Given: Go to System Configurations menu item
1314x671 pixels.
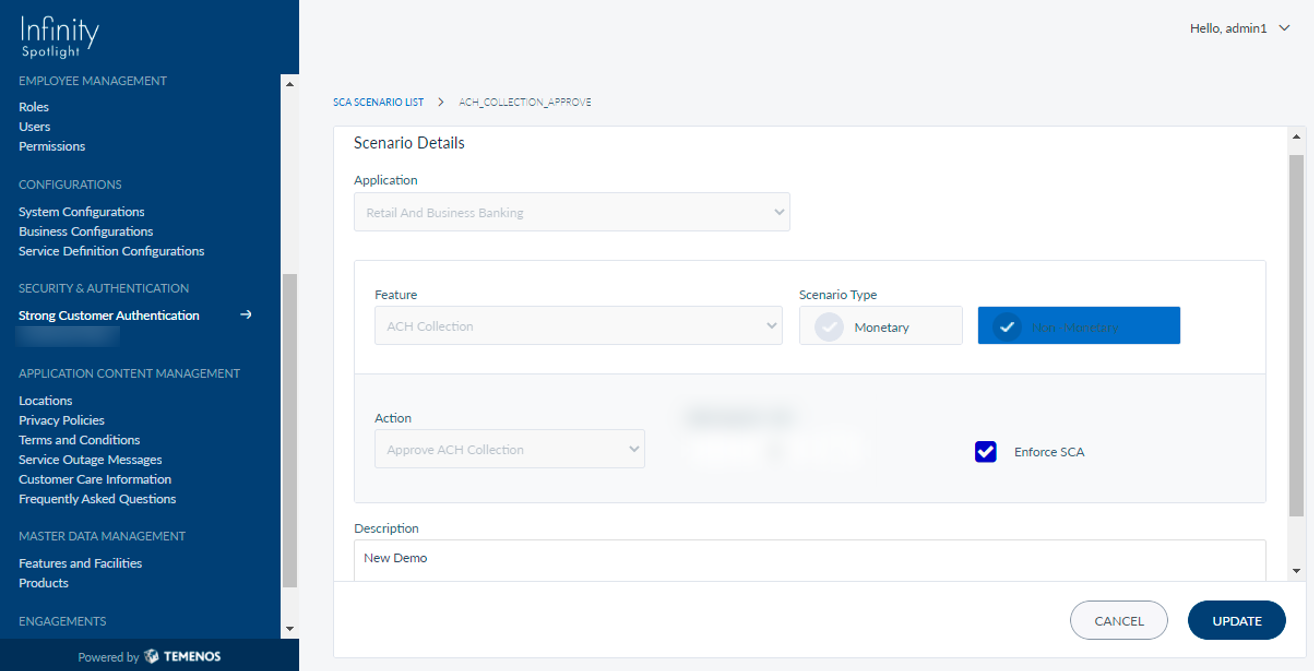Looking at the screenshot, I should (x=81, y=212).
